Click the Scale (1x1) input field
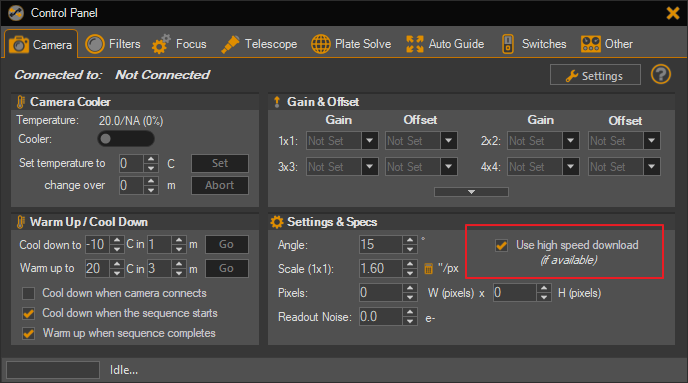Screen dimensions: 688x383 click(380, 268)
